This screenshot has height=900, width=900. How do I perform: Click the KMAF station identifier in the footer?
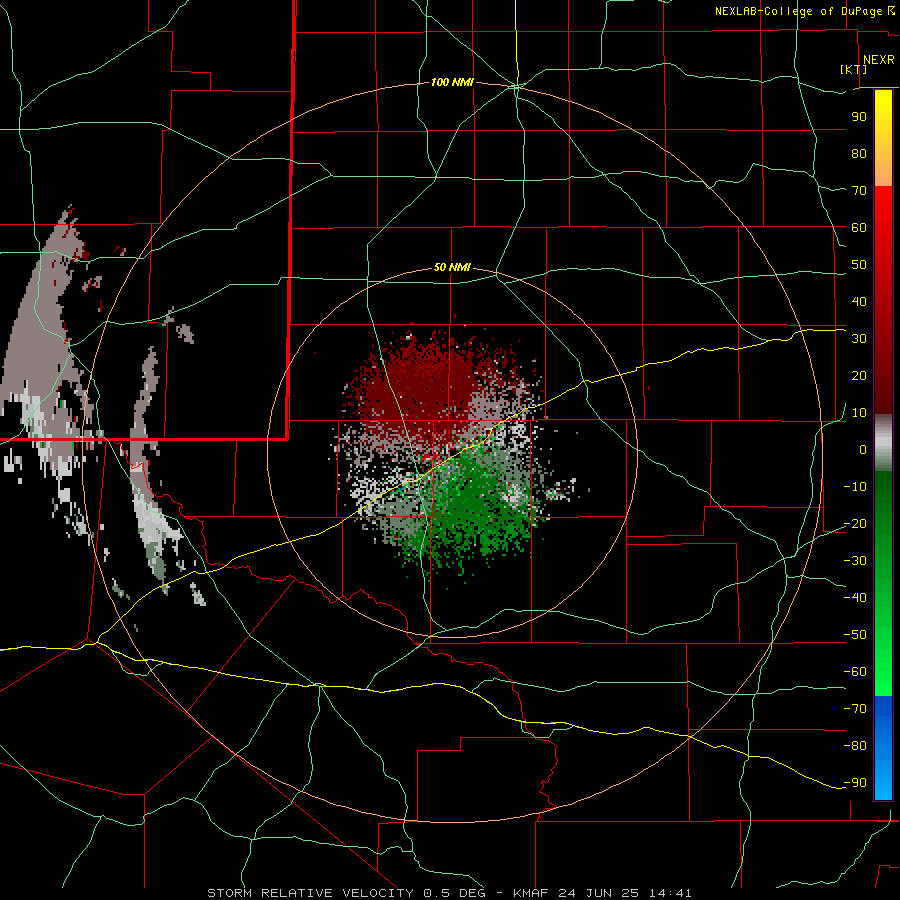coord(530,893)
